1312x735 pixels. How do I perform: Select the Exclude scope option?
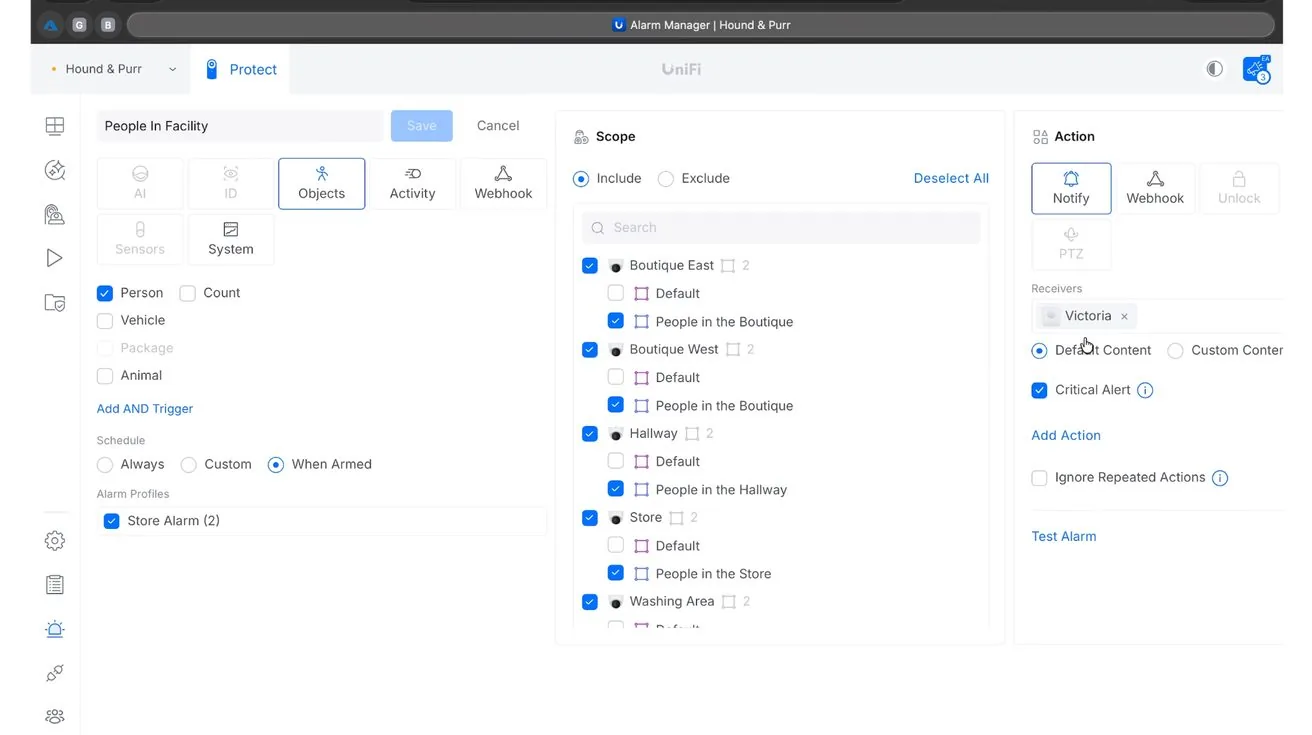pyautogui.click(x=666, y=179)
